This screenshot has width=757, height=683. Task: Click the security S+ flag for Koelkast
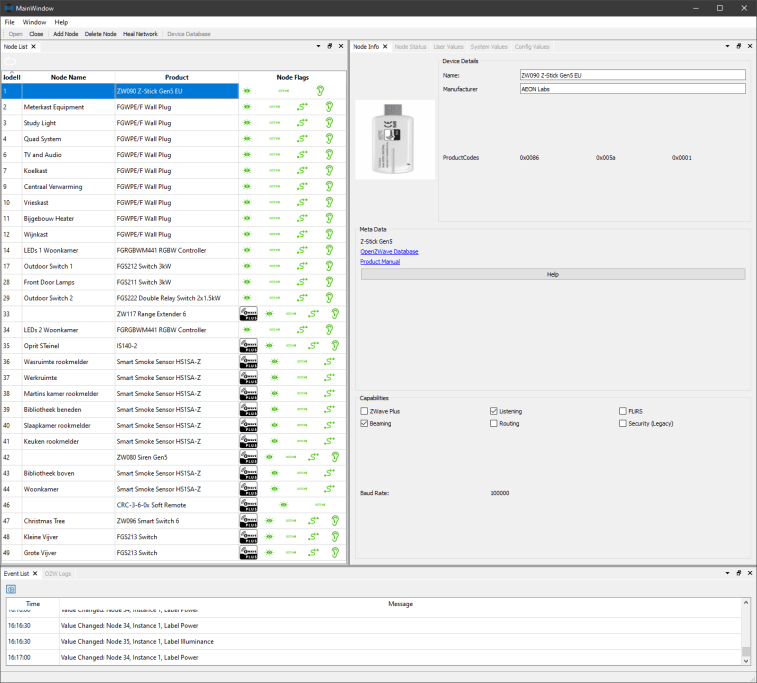click(302, 171)
